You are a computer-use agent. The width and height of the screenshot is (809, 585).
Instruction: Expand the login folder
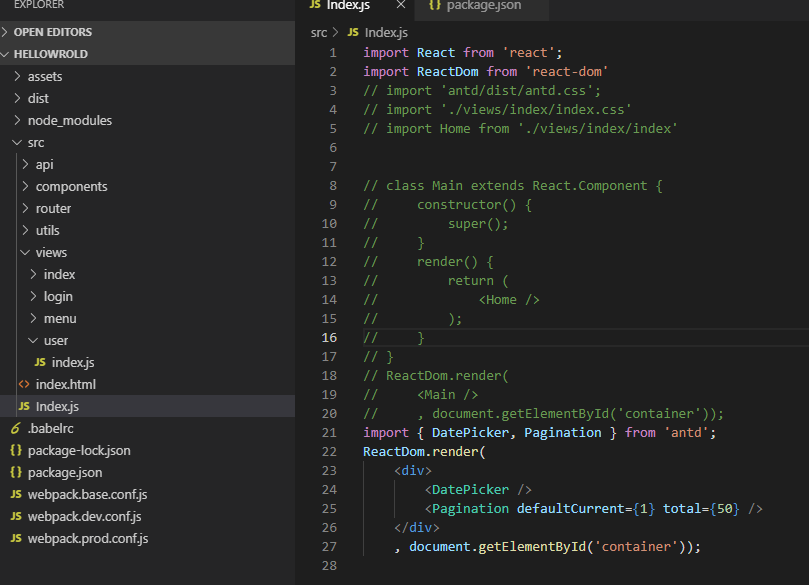(x=34, y=296)
